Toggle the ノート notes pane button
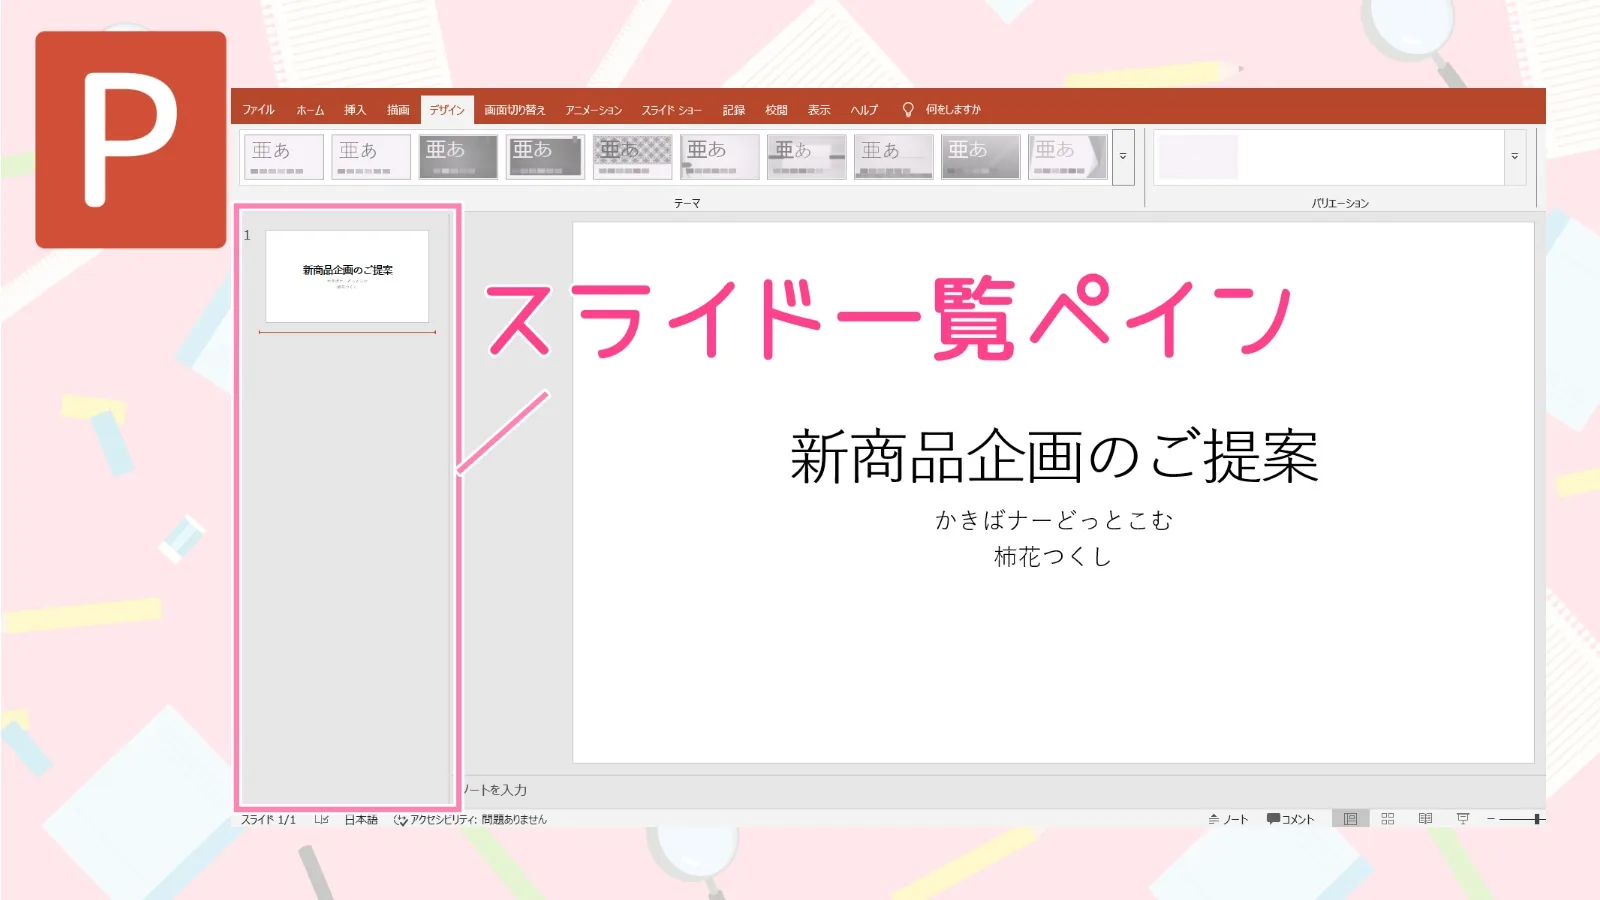This screenshot has width=1600, height=900. 1228,819
